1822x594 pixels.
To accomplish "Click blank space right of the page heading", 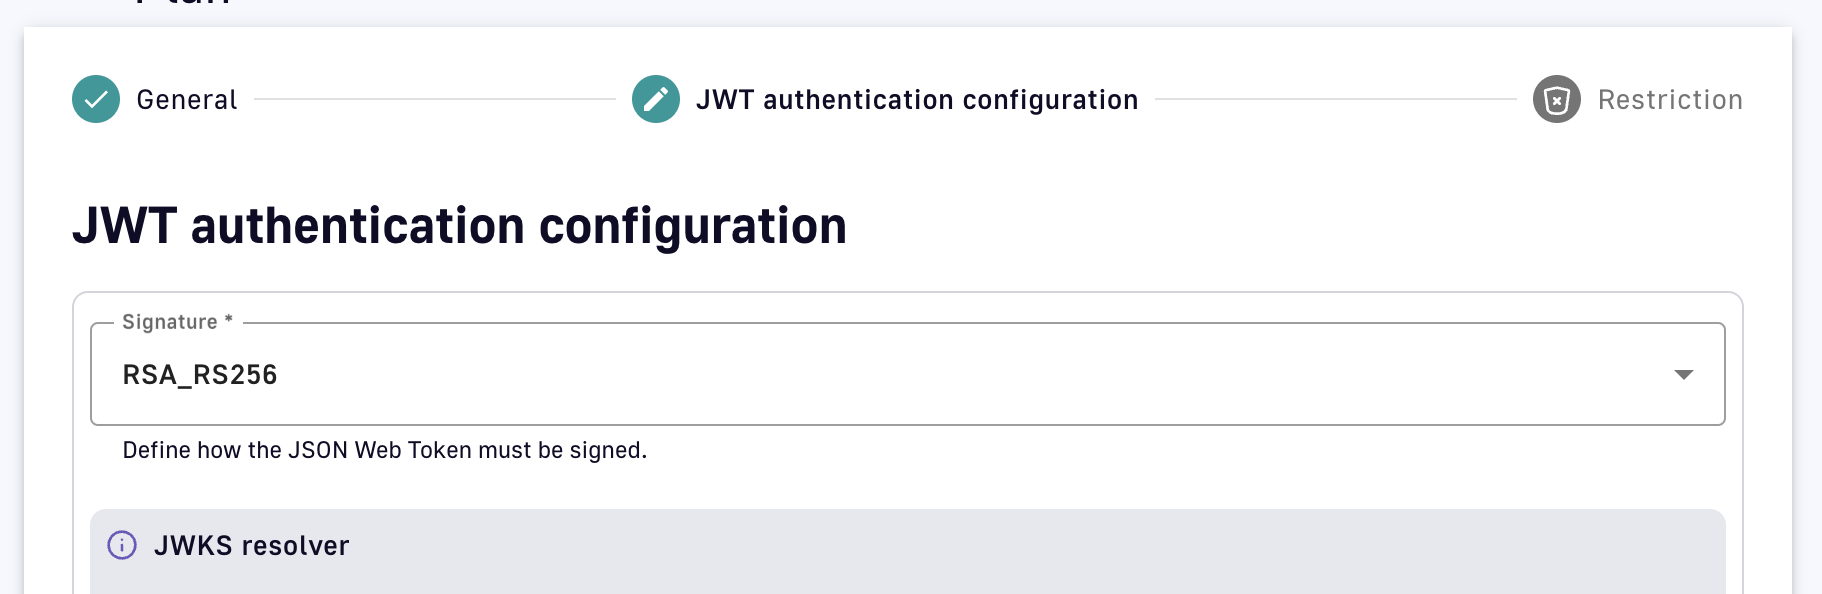I will point(1300,226).
